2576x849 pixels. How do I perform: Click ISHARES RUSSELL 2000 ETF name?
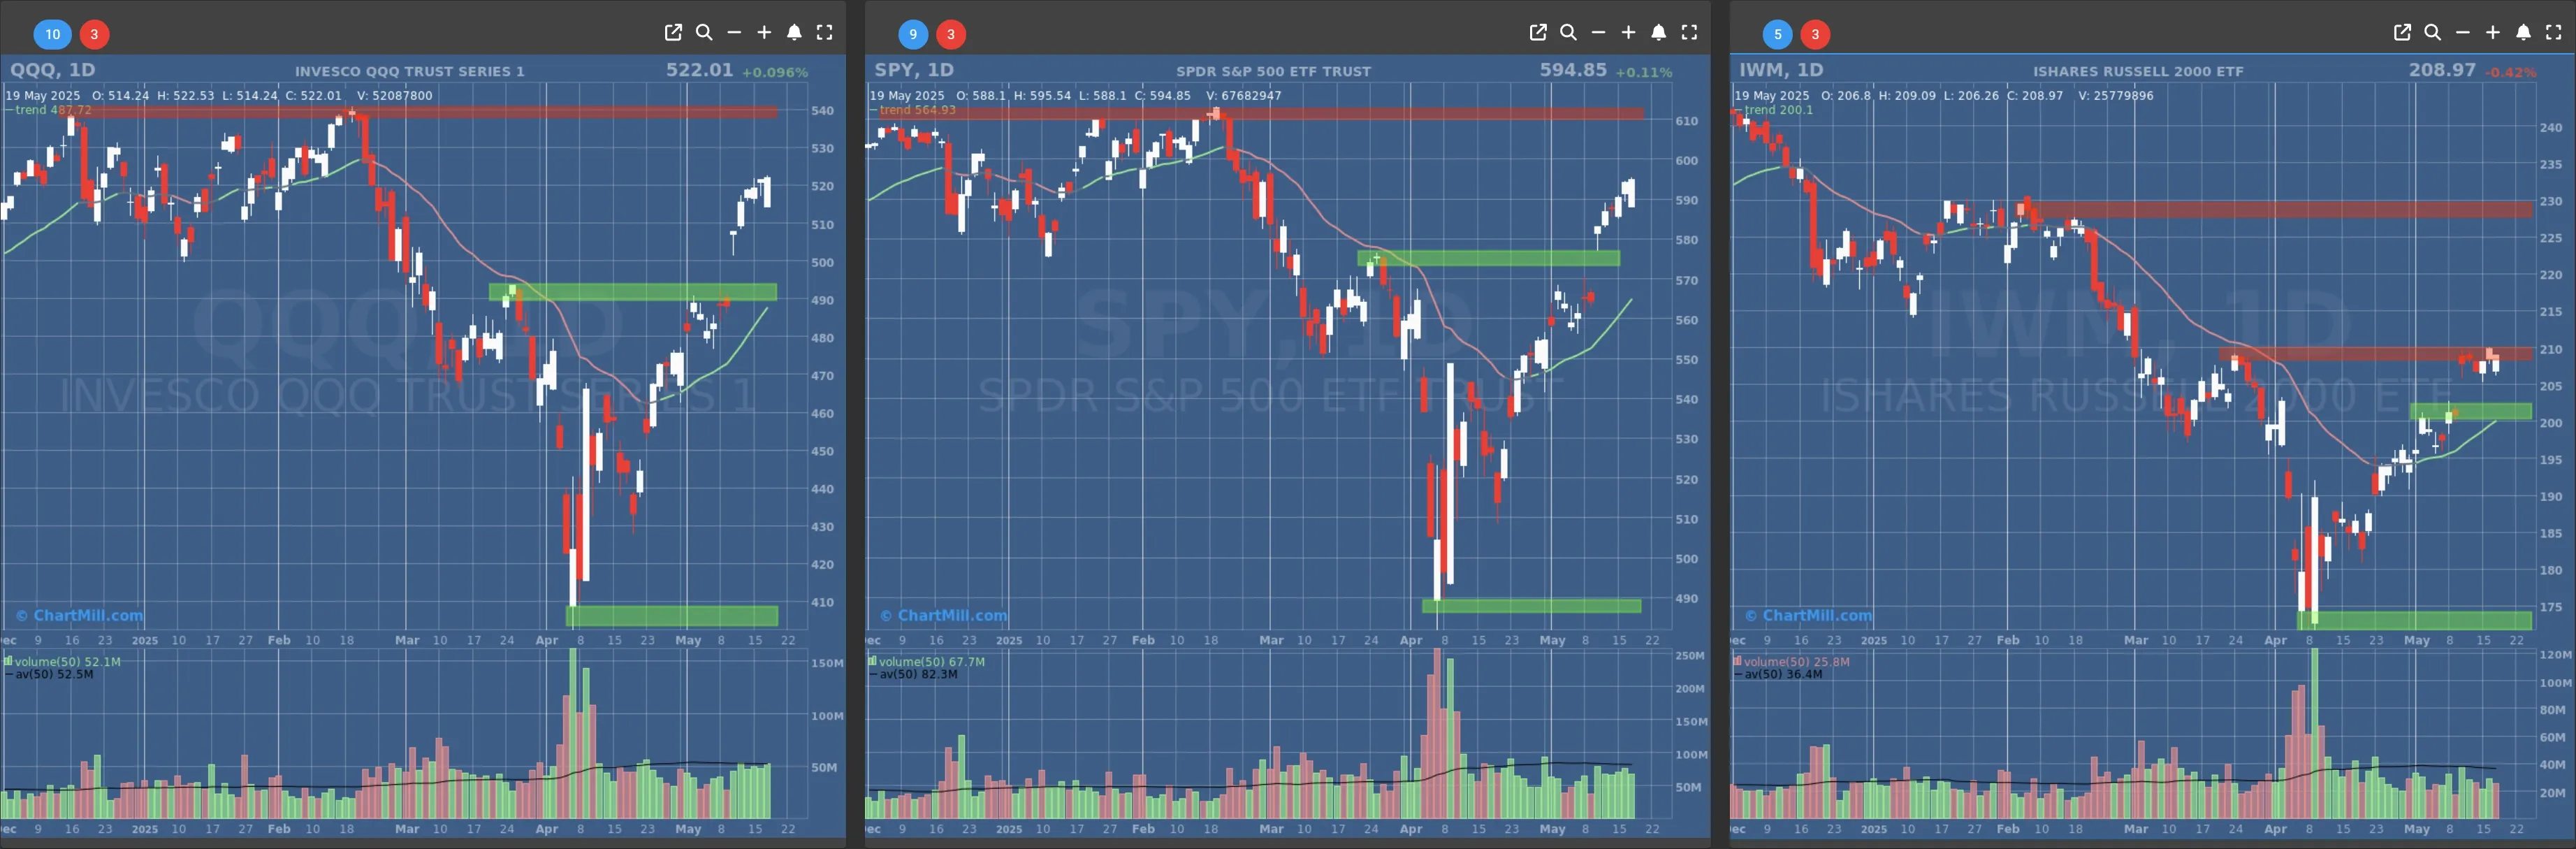(x=2138, y=71)
